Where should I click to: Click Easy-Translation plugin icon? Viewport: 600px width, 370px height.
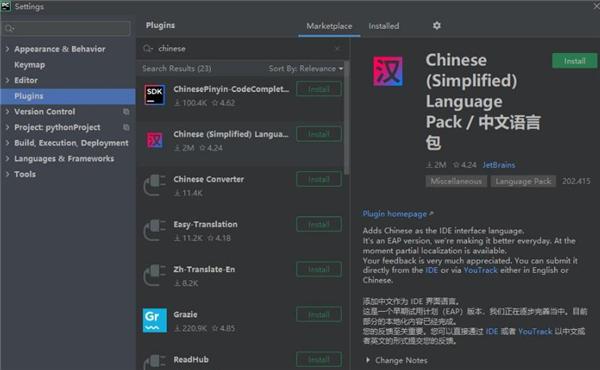click(155, 230)
